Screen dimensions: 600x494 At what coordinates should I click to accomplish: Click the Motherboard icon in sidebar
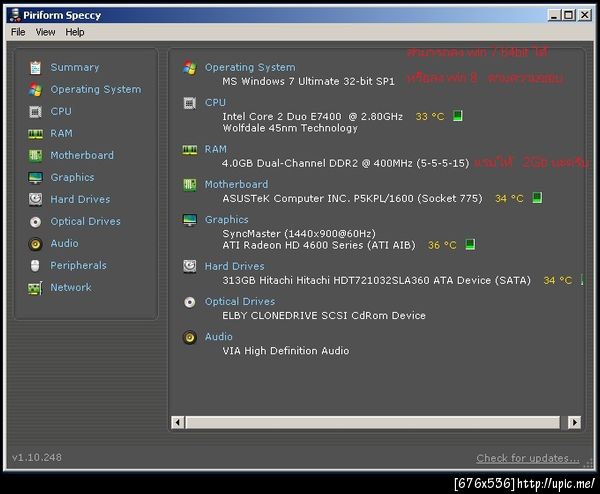(x=35, y=156)
